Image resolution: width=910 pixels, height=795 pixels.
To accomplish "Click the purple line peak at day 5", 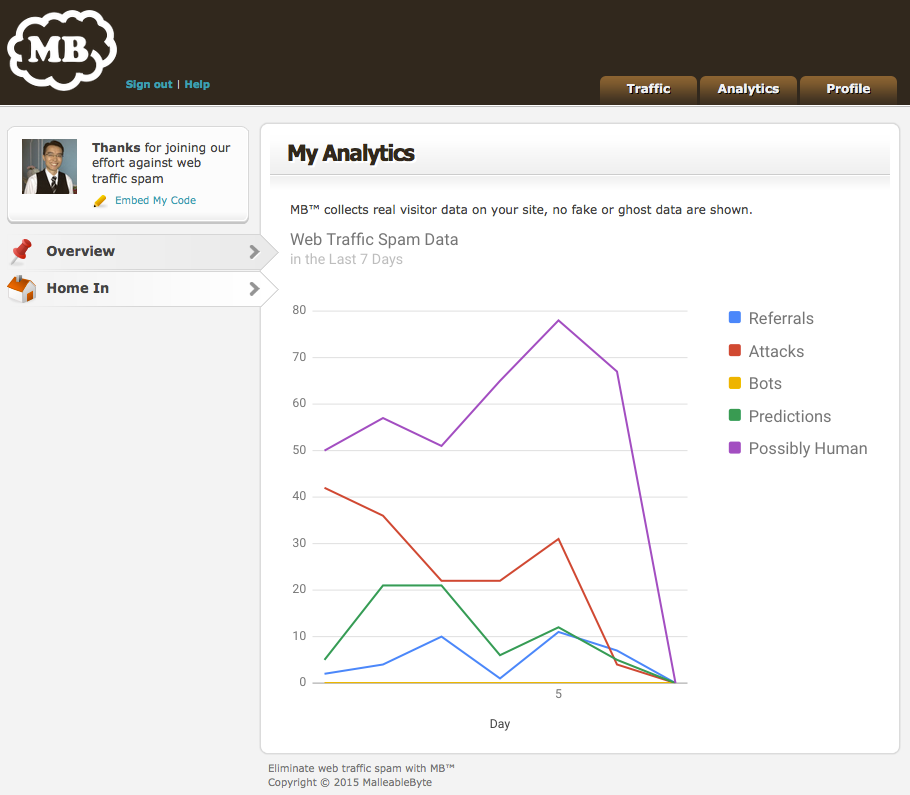I will [x=558, y=320].
